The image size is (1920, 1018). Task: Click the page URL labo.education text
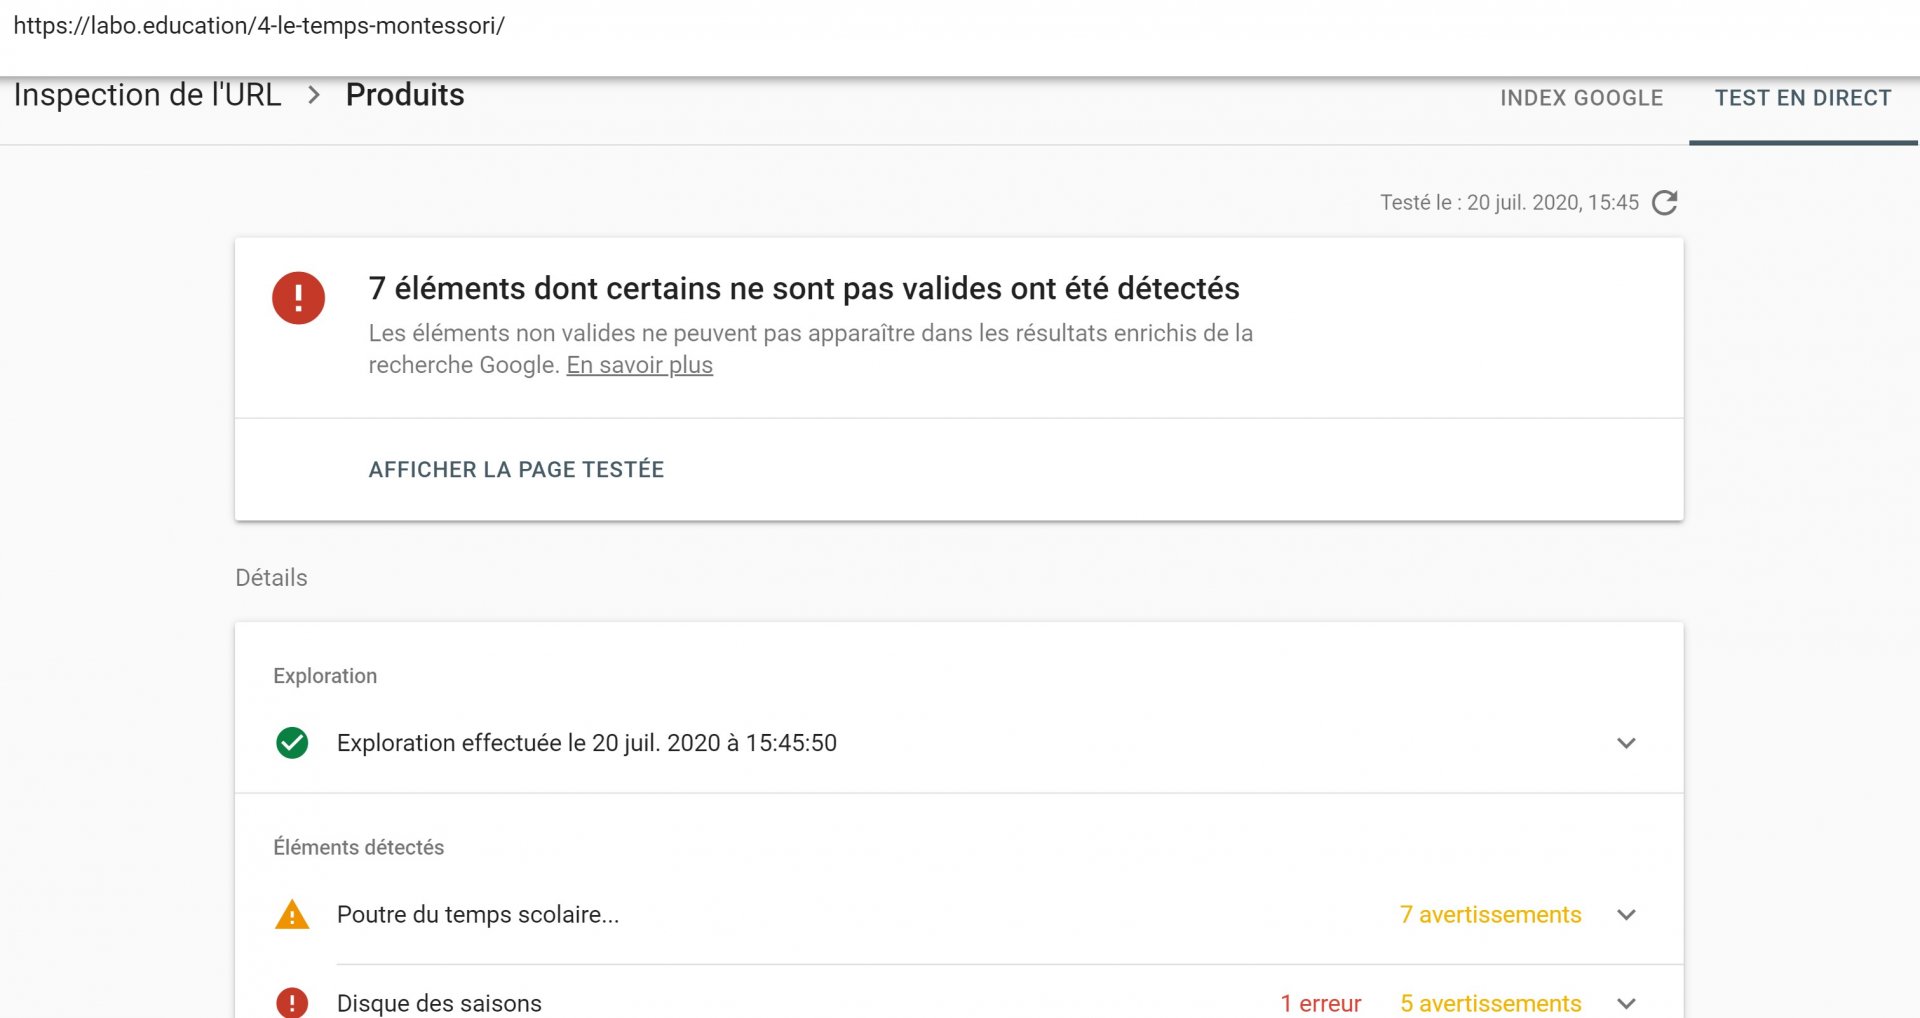click(259, 26)
